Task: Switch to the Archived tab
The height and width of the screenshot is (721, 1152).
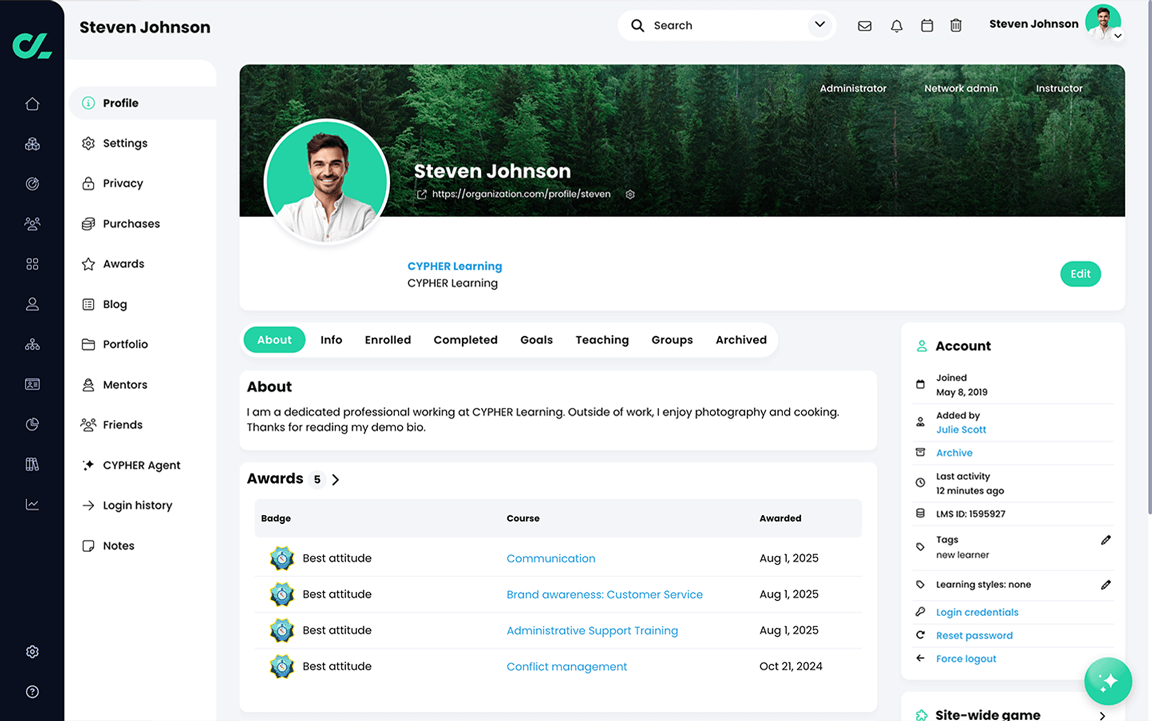Action: [741, 340]
